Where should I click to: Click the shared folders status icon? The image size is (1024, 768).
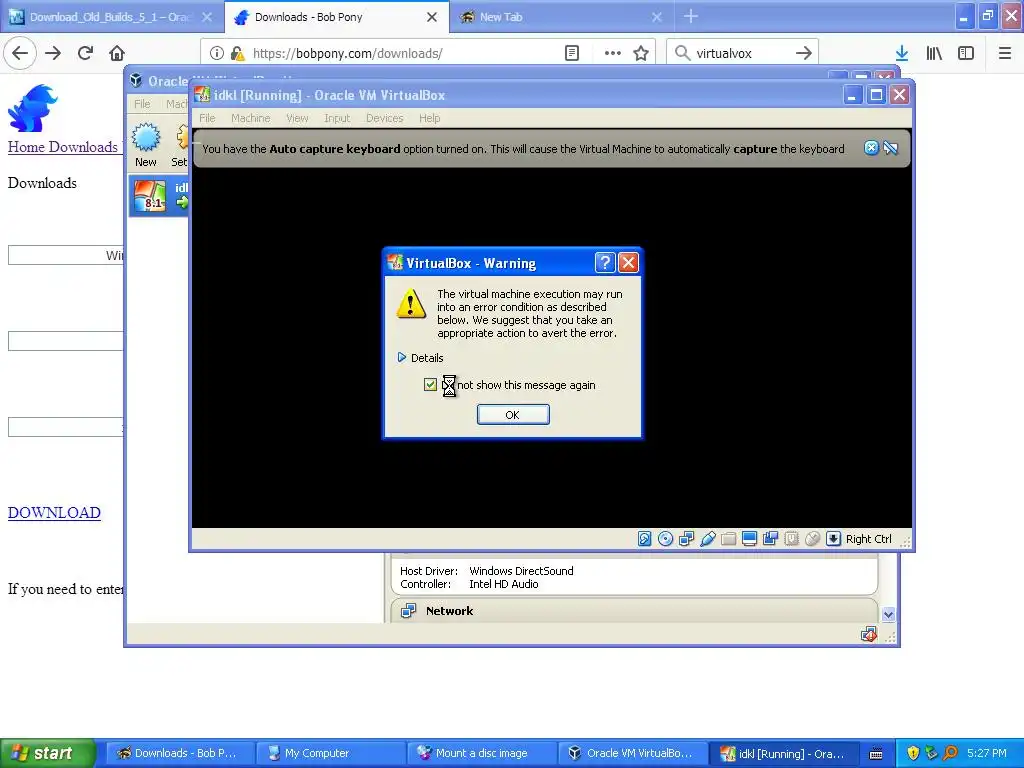(729, 539)
